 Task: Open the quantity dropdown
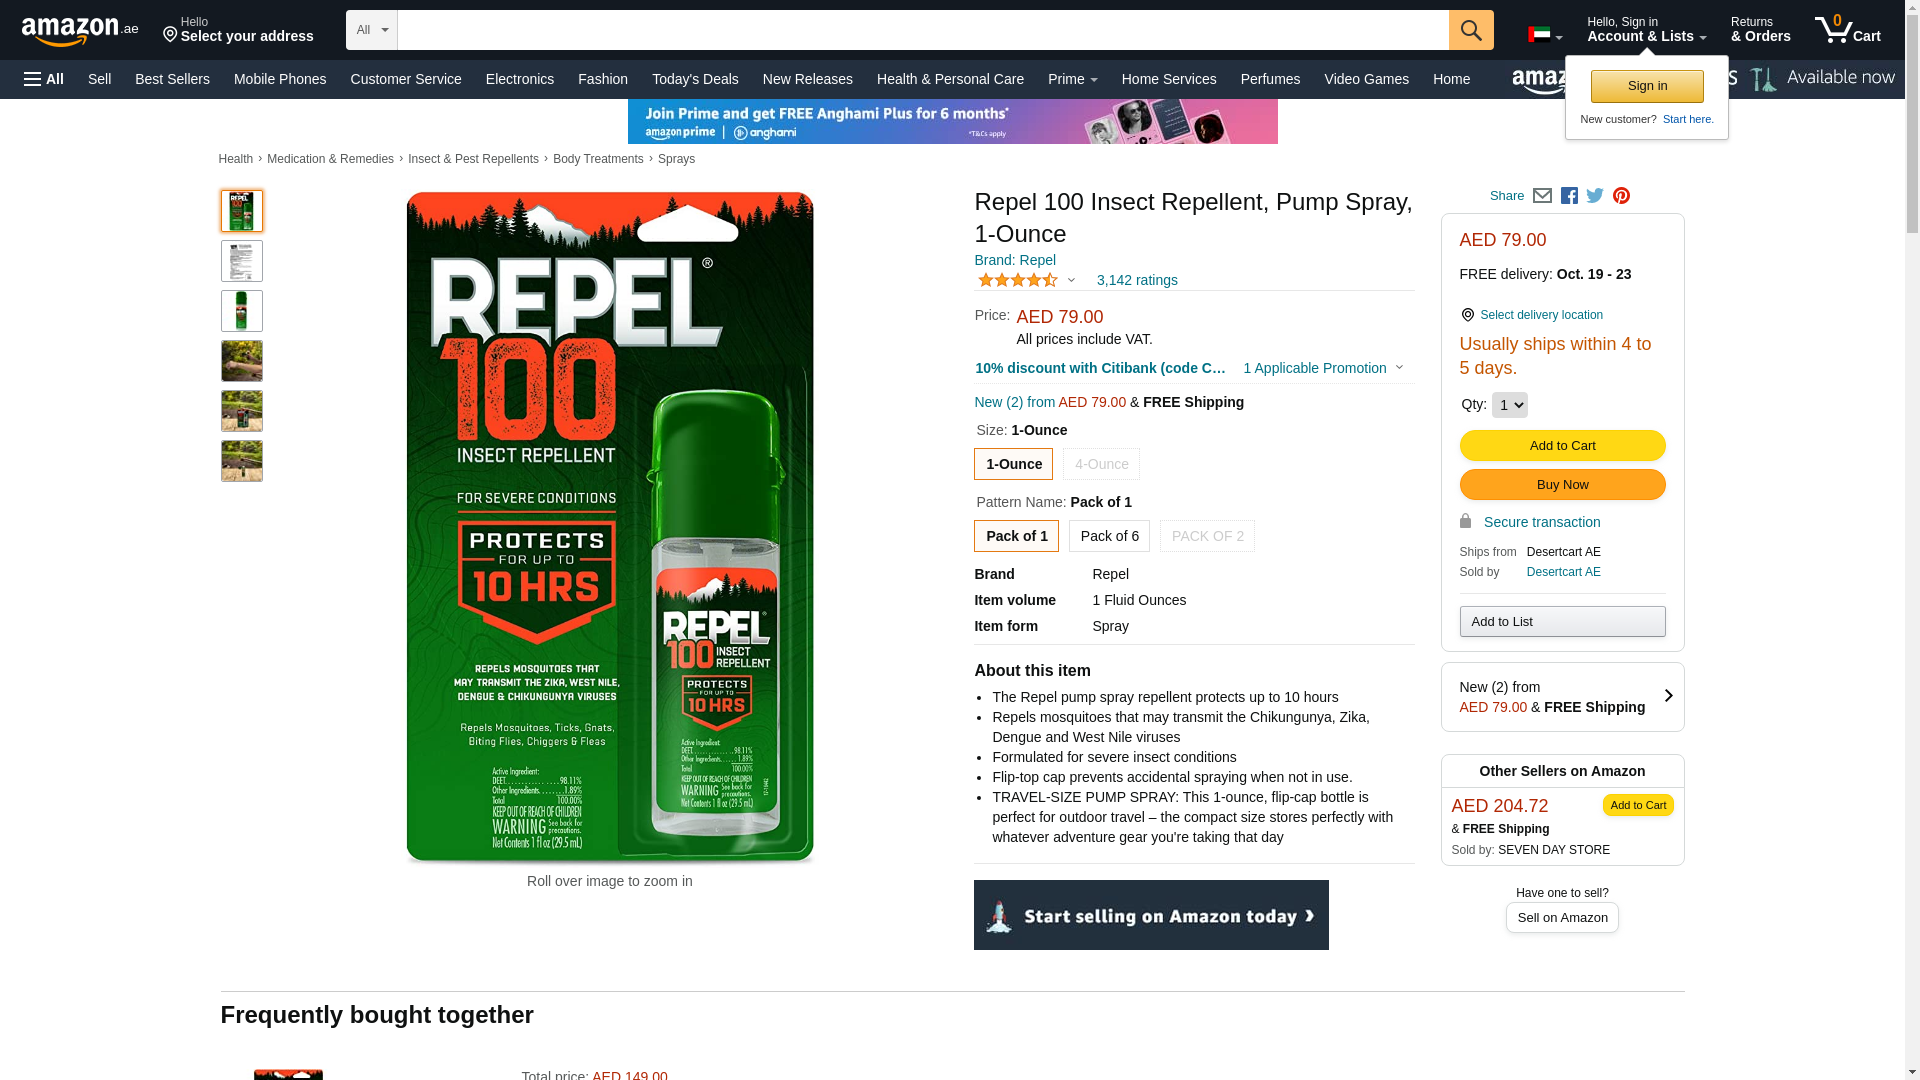click(x=1509, y=405)
